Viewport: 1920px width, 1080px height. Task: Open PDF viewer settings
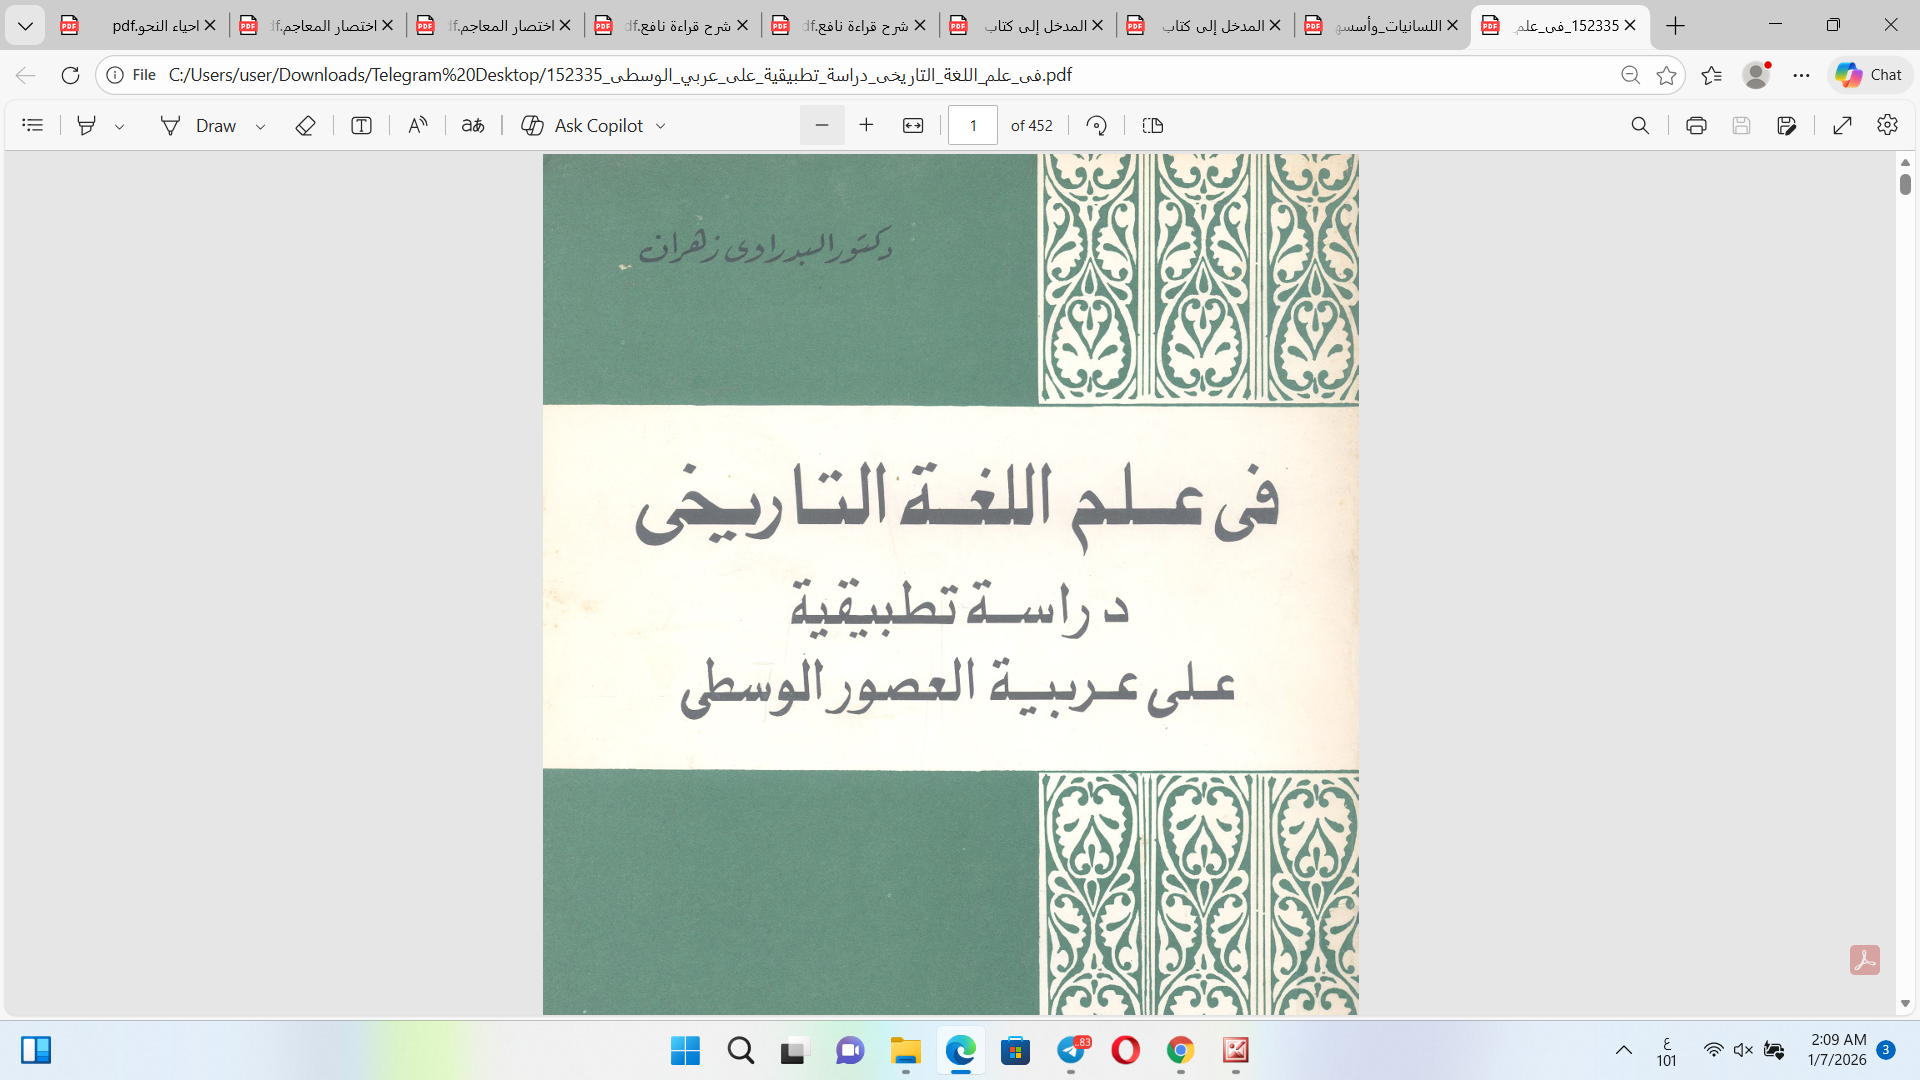click(x=1887, y=125)
